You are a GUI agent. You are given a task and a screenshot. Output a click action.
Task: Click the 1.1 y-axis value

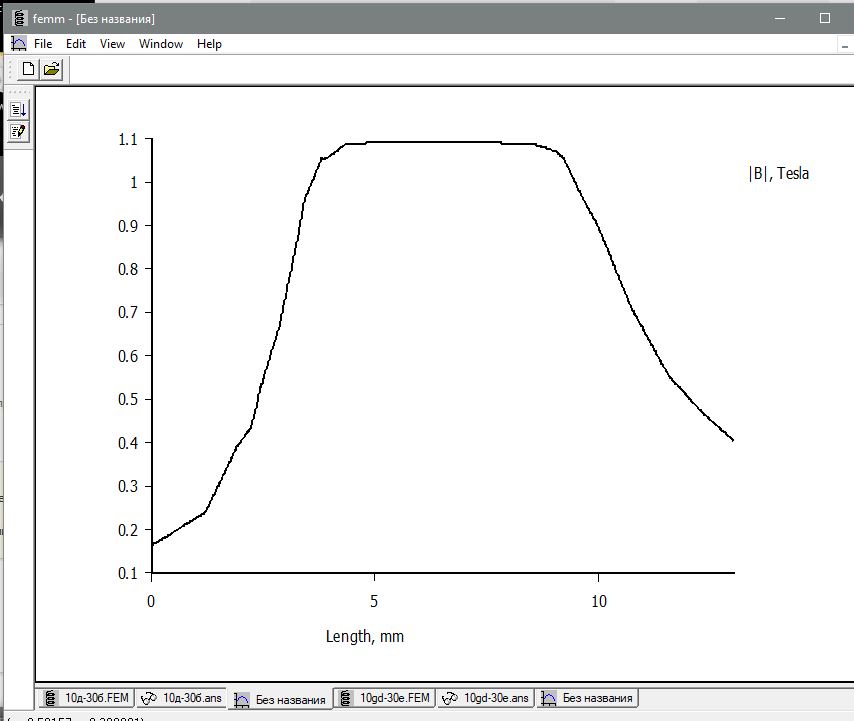point(128,139)
